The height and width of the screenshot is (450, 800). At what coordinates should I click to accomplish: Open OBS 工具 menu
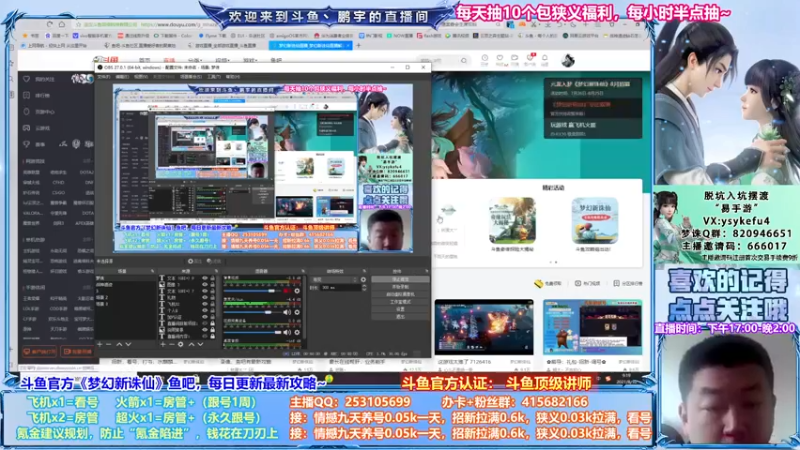click(214, 77)
